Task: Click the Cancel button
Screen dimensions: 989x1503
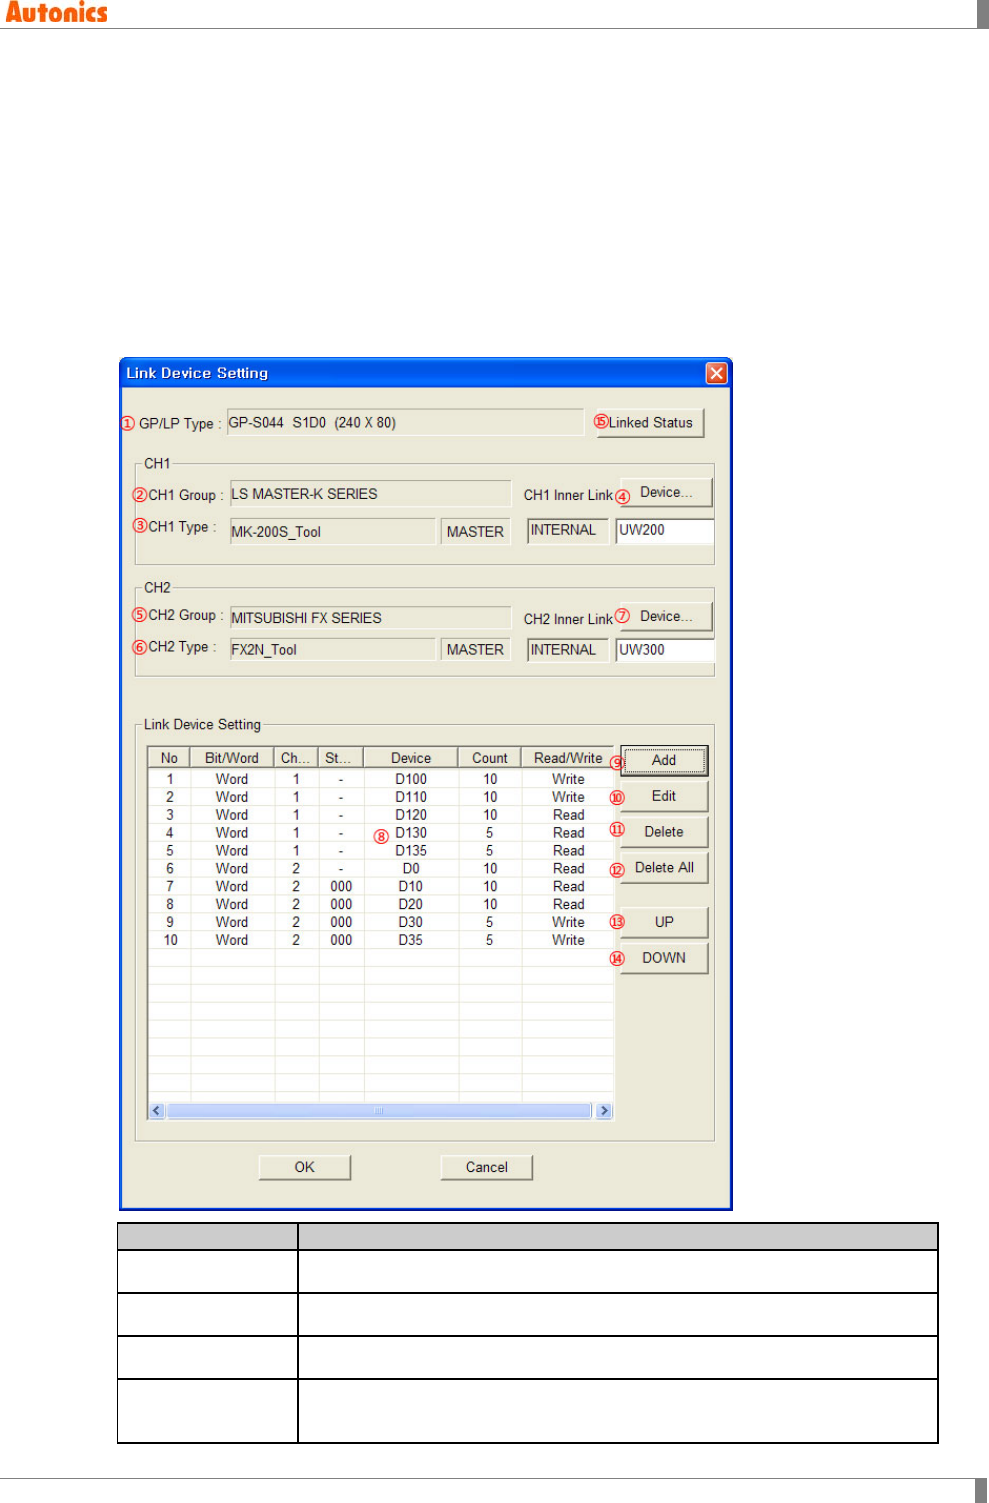Action: pyautogui.click(x=487, y=1167)
